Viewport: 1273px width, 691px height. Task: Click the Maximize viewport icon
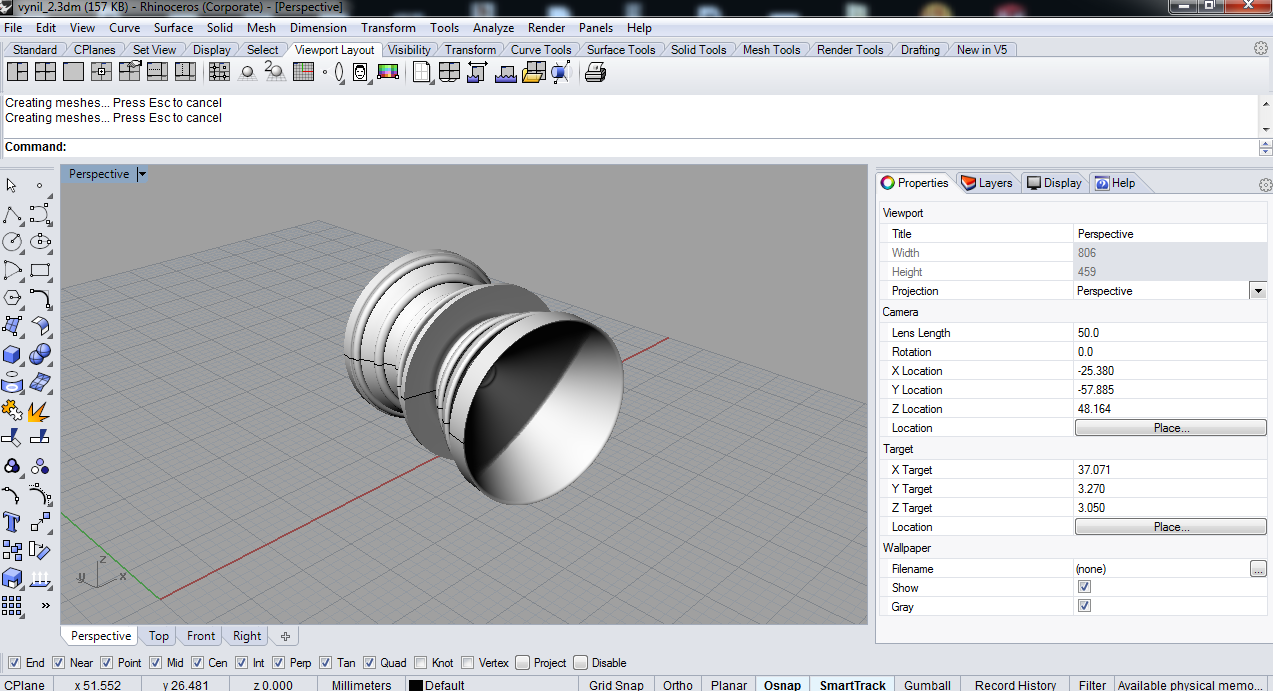73,72
